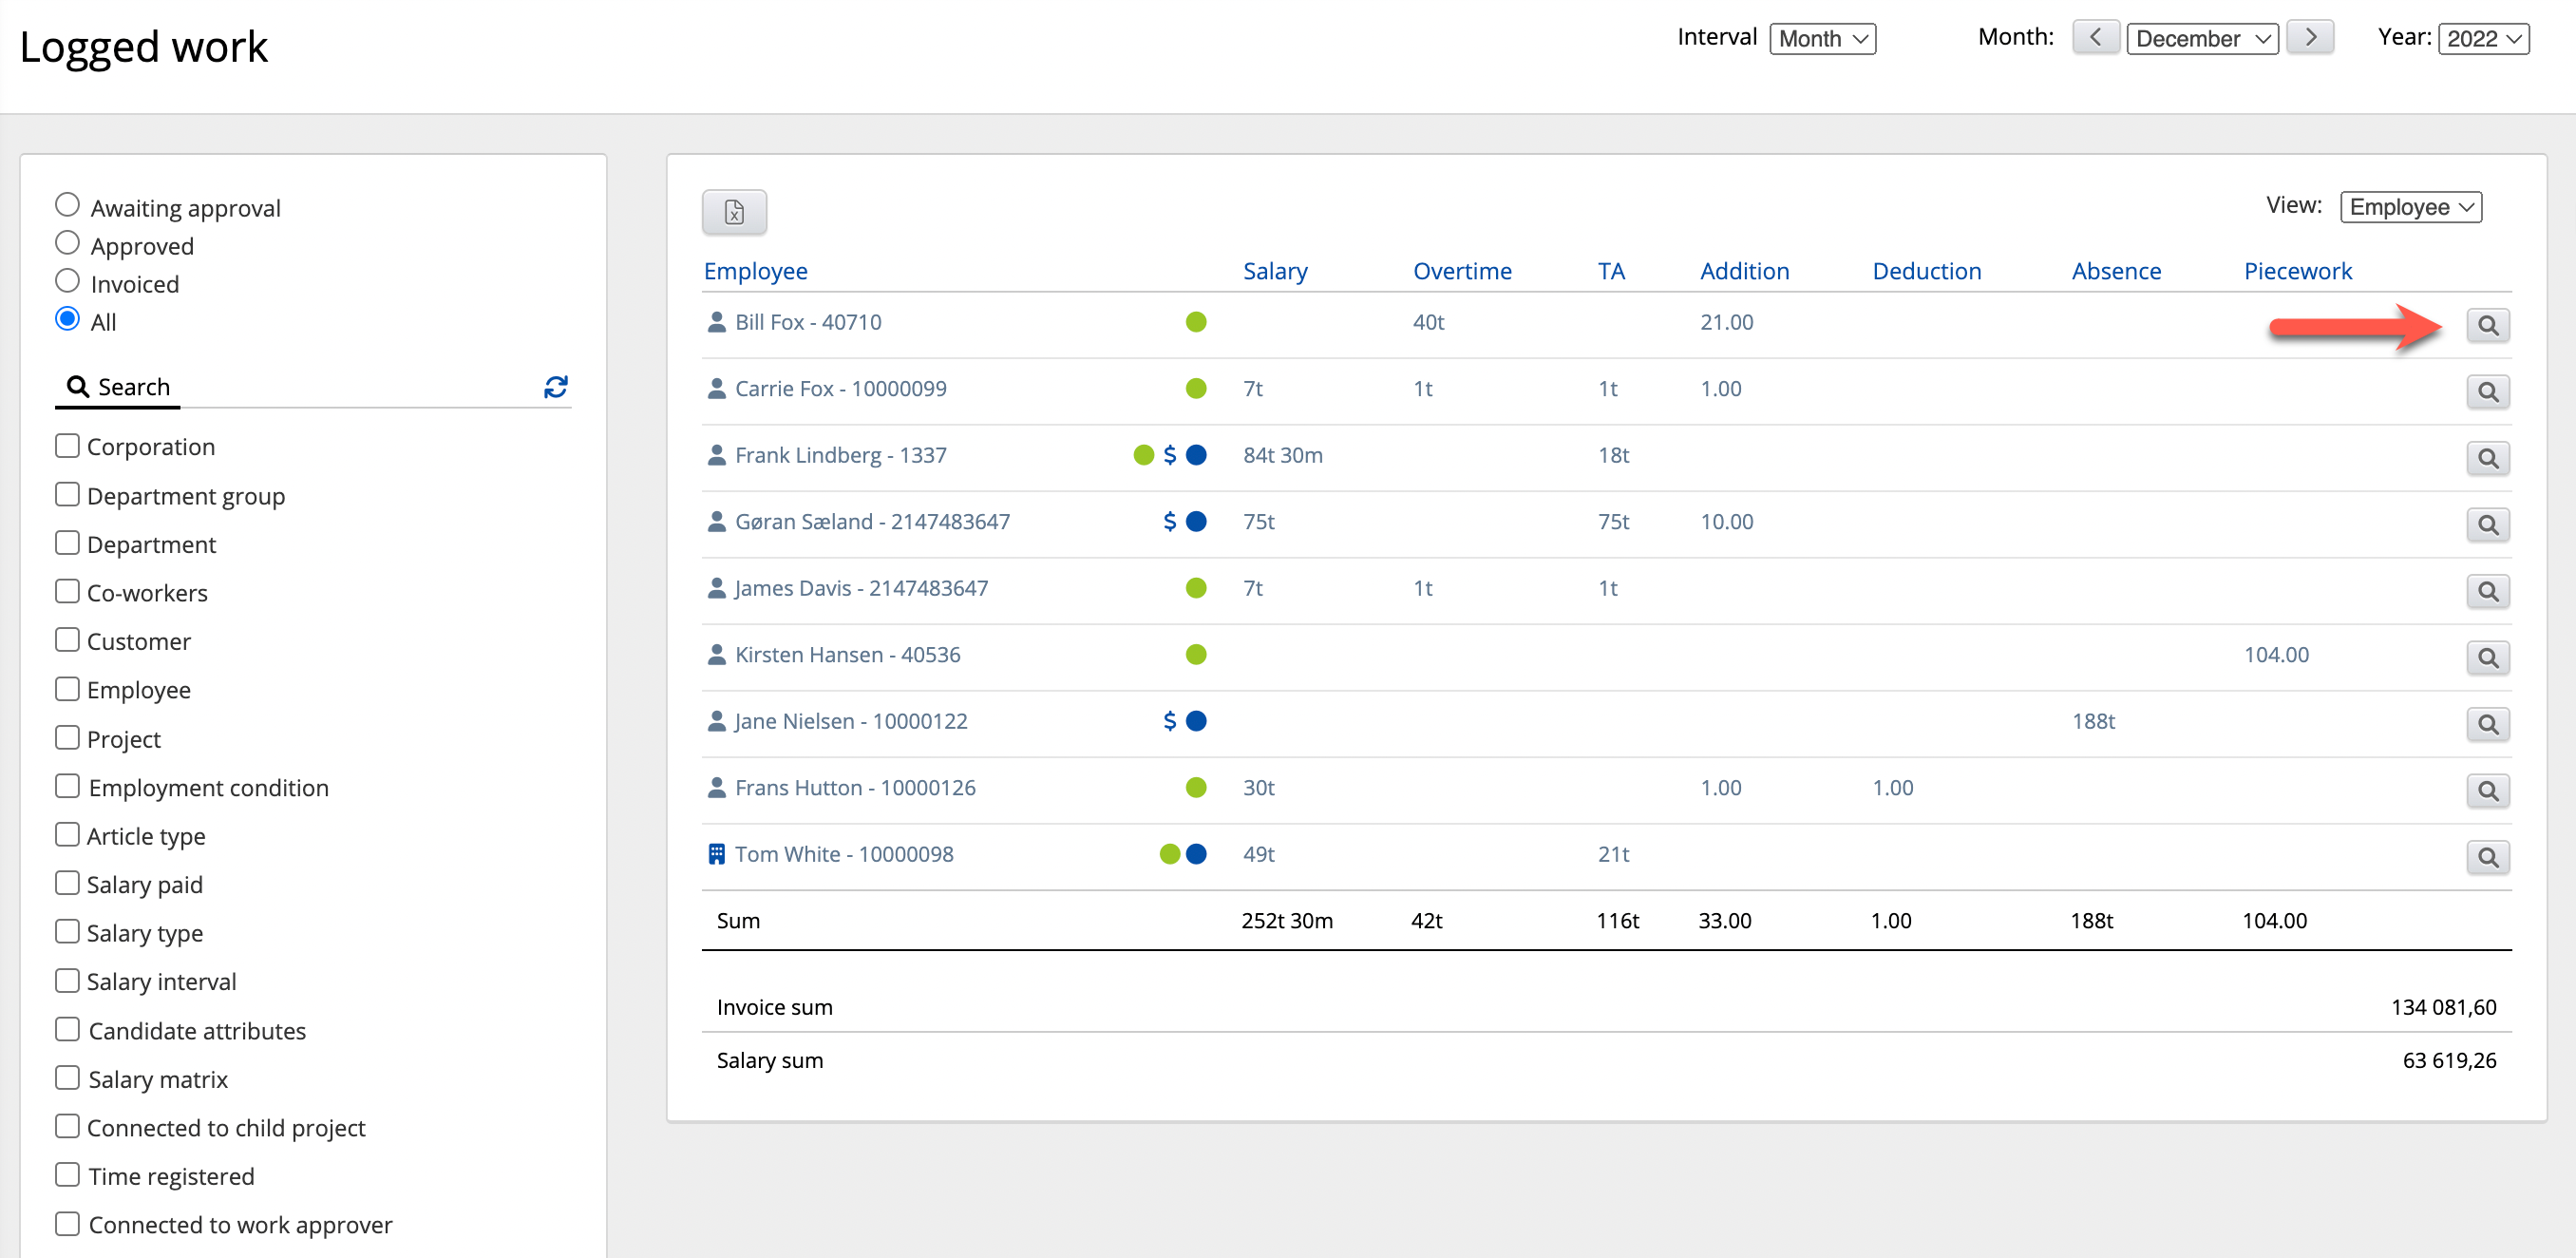Open details magnifier for Kirsten Hansen row
The image size is (2576, 1258).
pos(2487,658)
